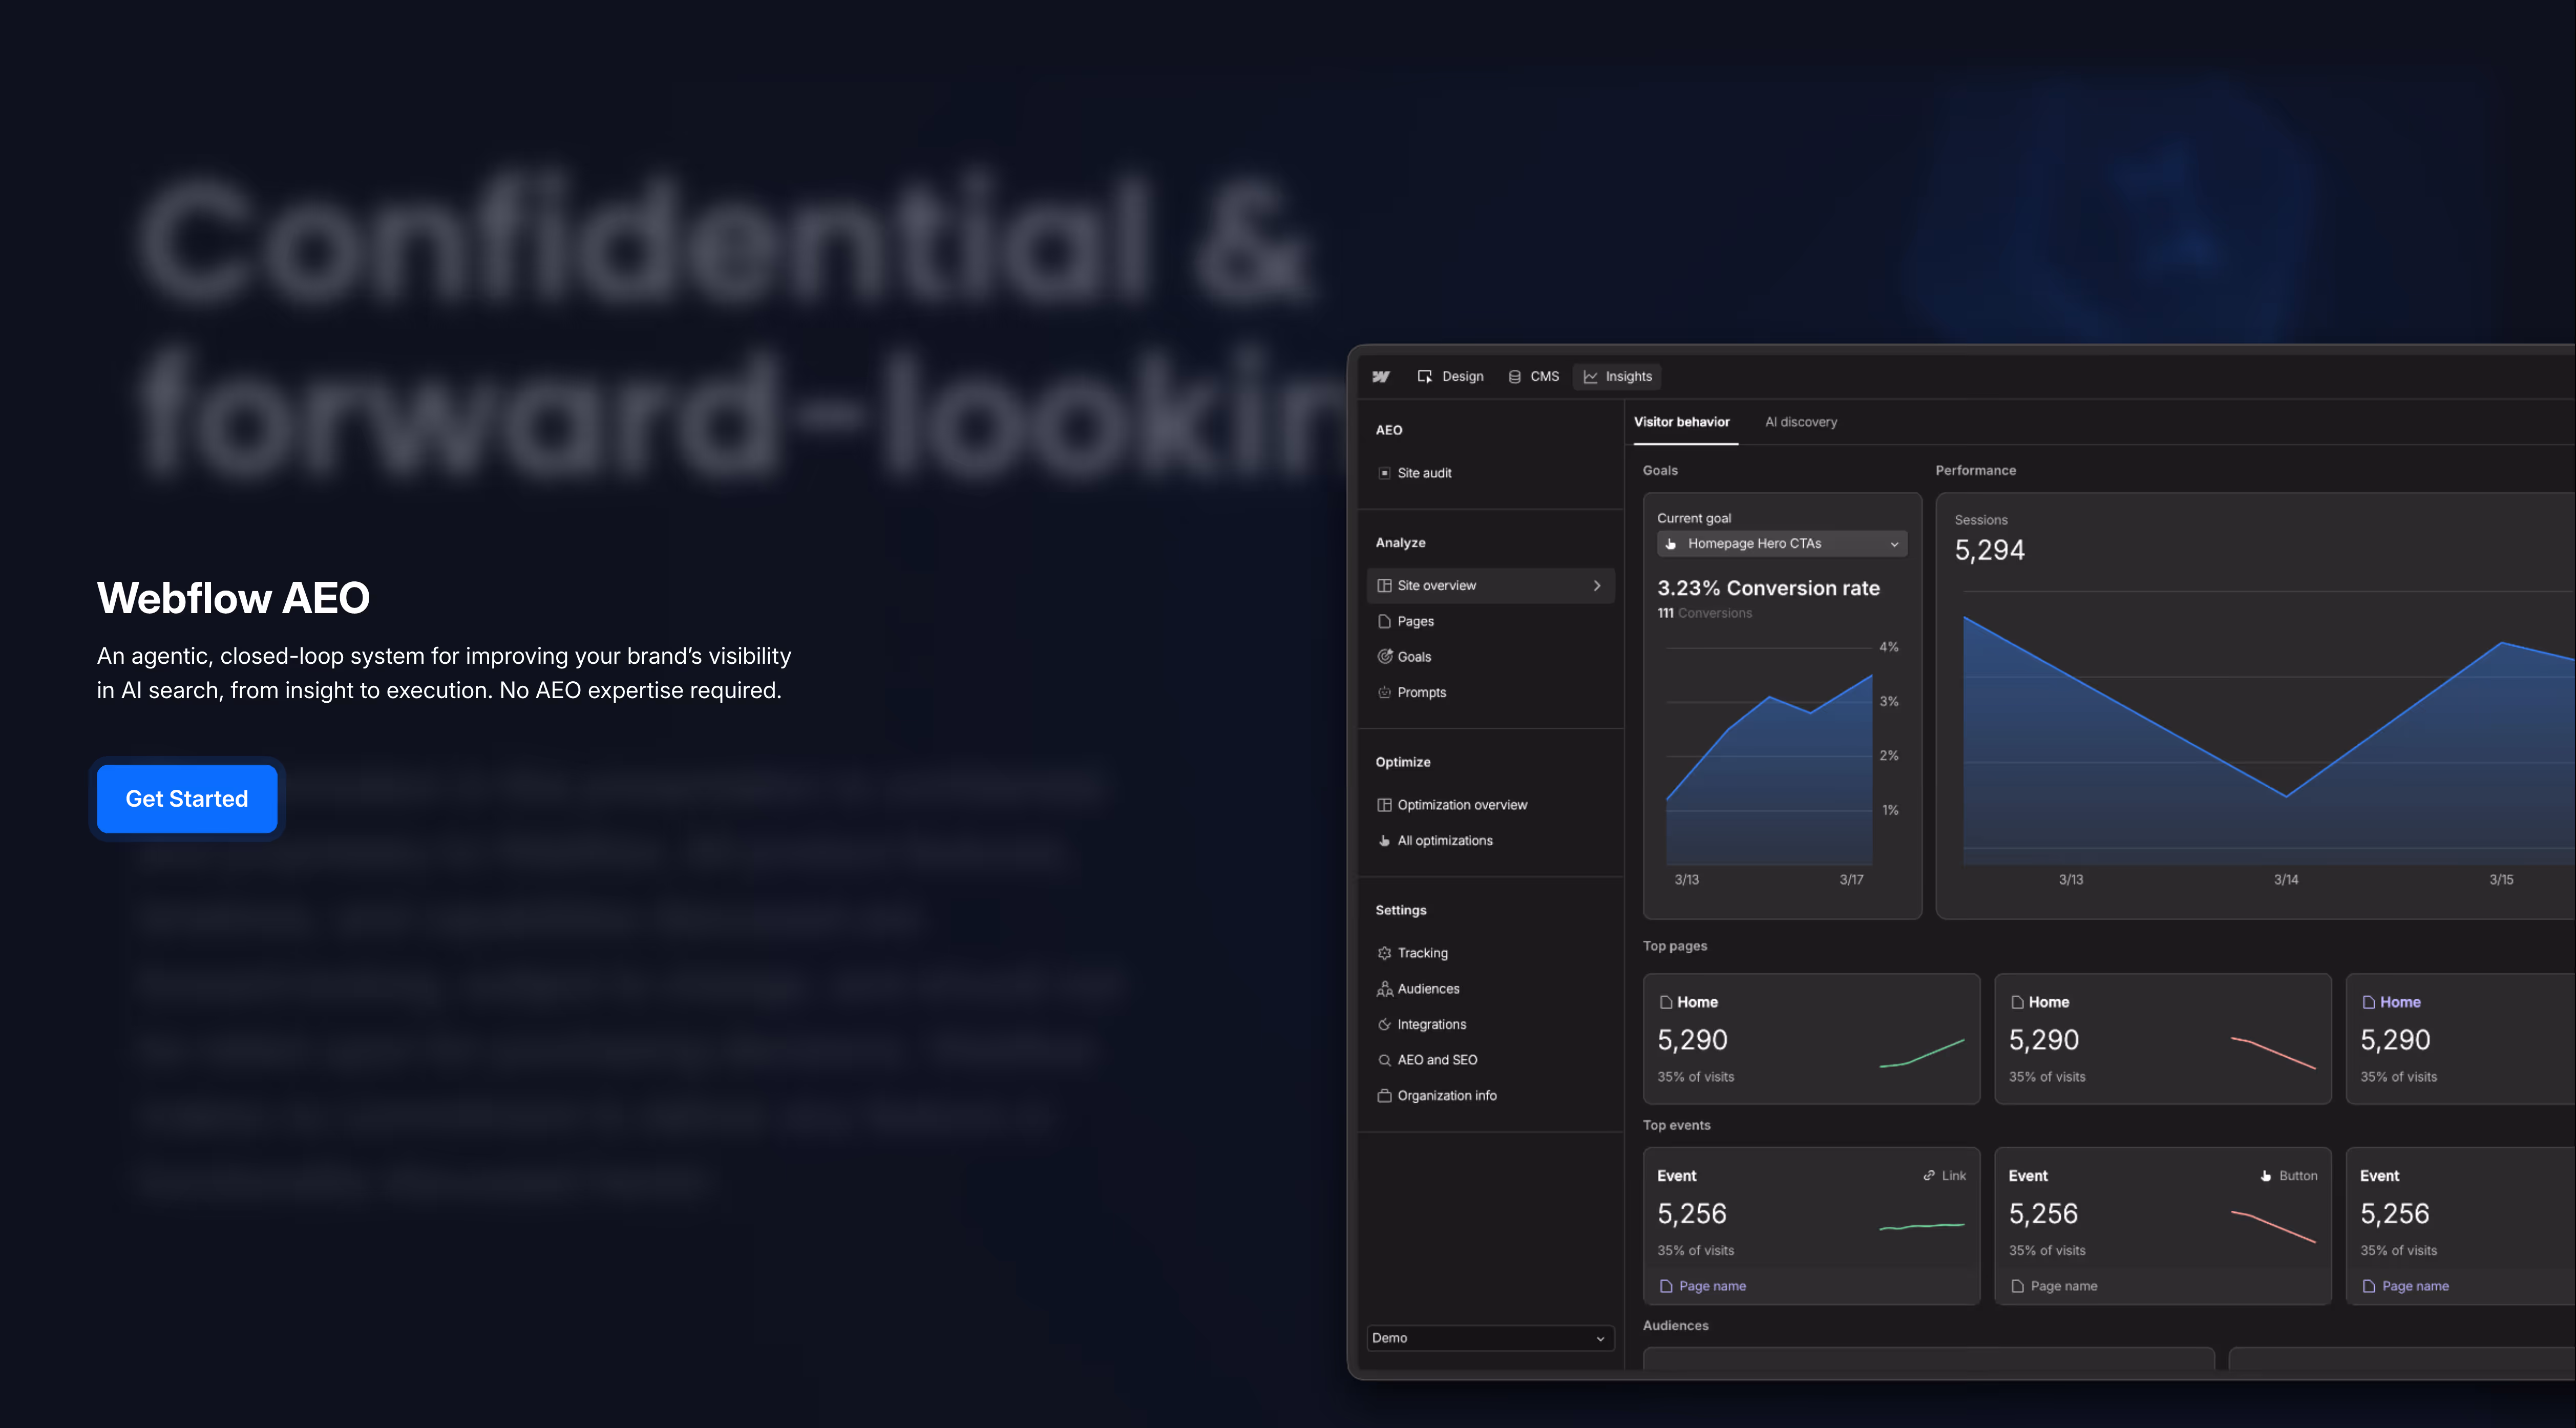Click the Webflow logo icon
Screen dimensions: 2576x1428
click(x=1381, y=376)
